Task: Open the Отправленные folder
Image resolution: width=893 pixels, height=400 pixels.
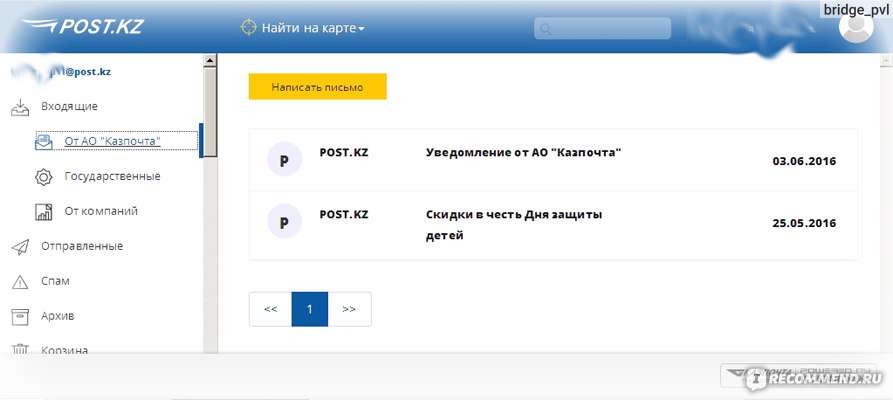Action: click(x=81, y=246)
